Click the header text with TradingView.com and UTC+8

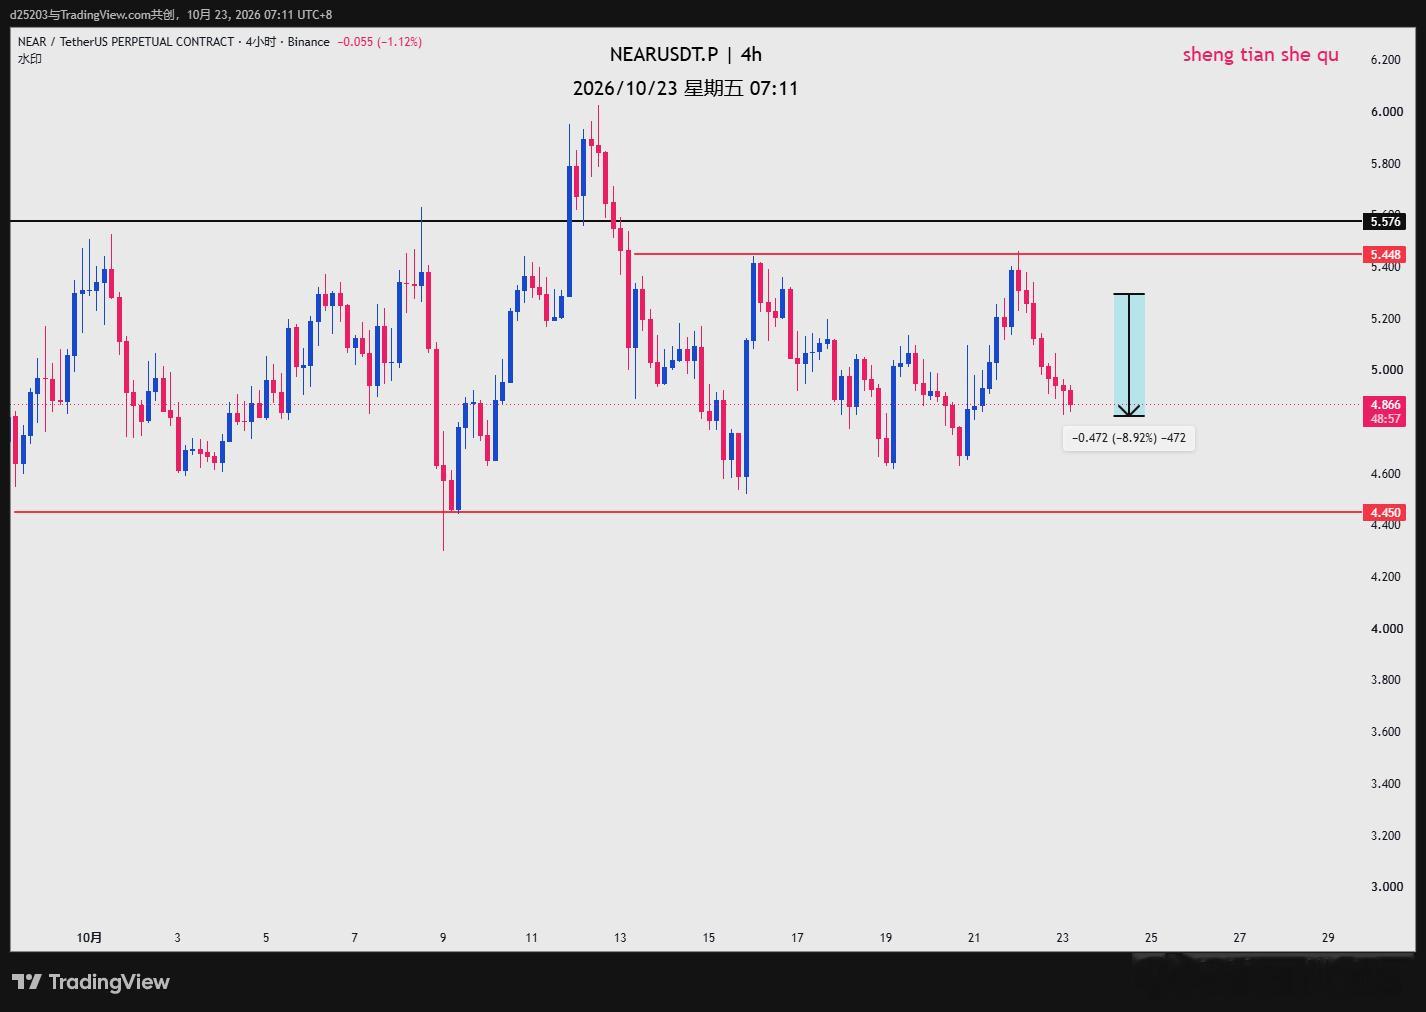[x=171, y=15]
